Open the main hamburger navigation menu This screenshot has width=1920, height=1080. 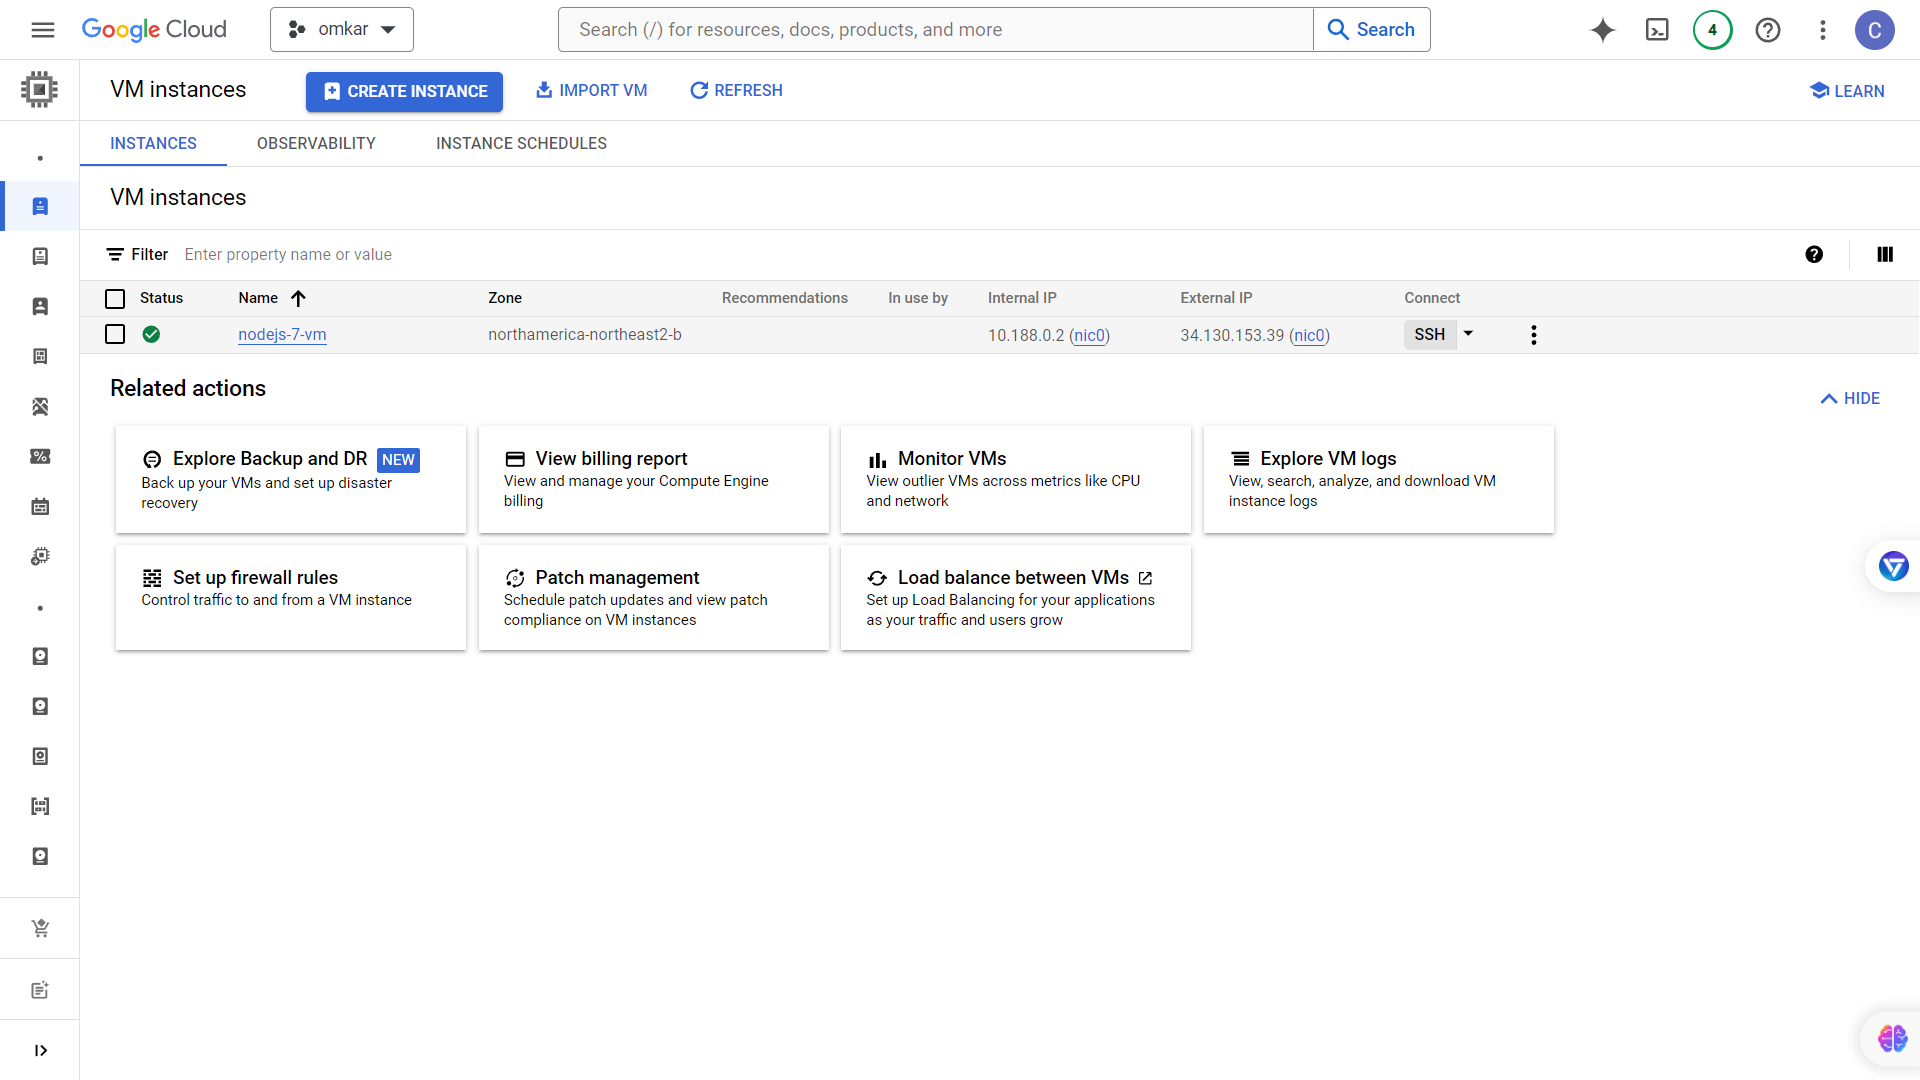43,30
